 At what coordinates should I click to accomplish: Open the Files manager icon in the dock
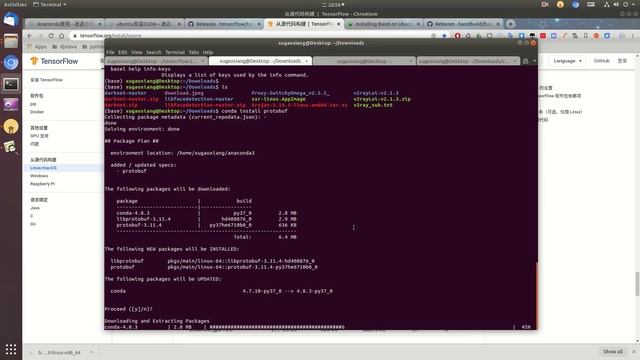[11, 41]
